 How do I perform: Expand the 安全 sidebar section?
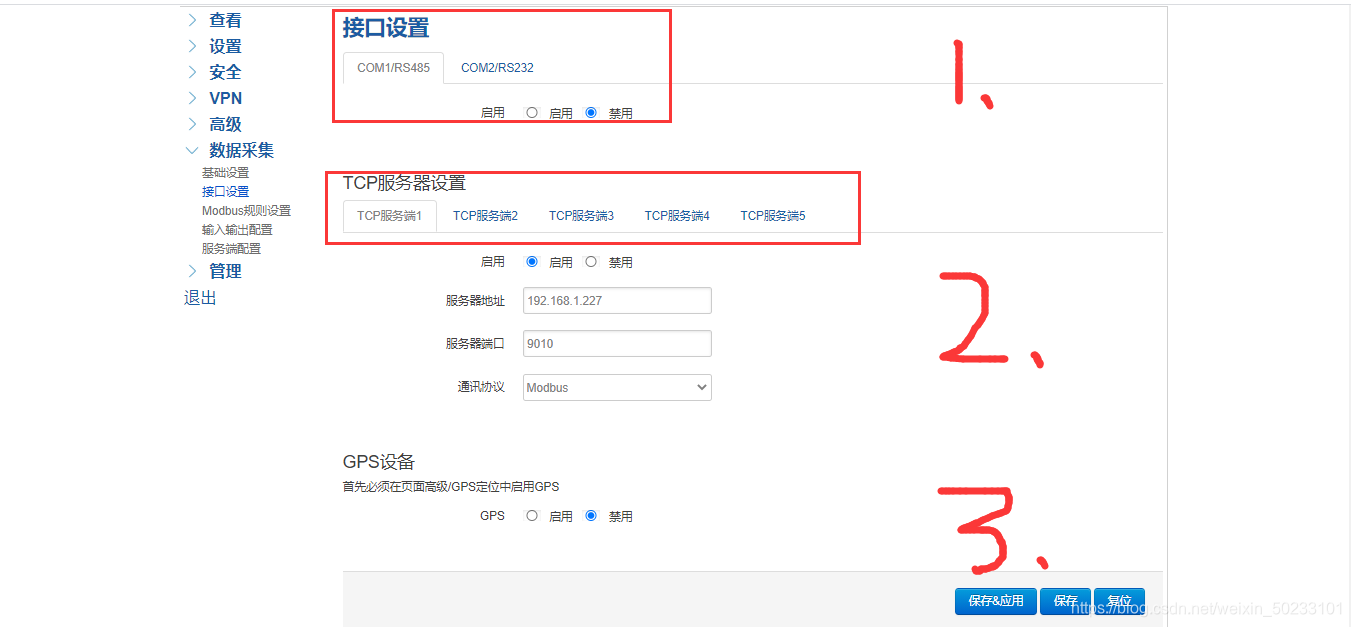224,71
